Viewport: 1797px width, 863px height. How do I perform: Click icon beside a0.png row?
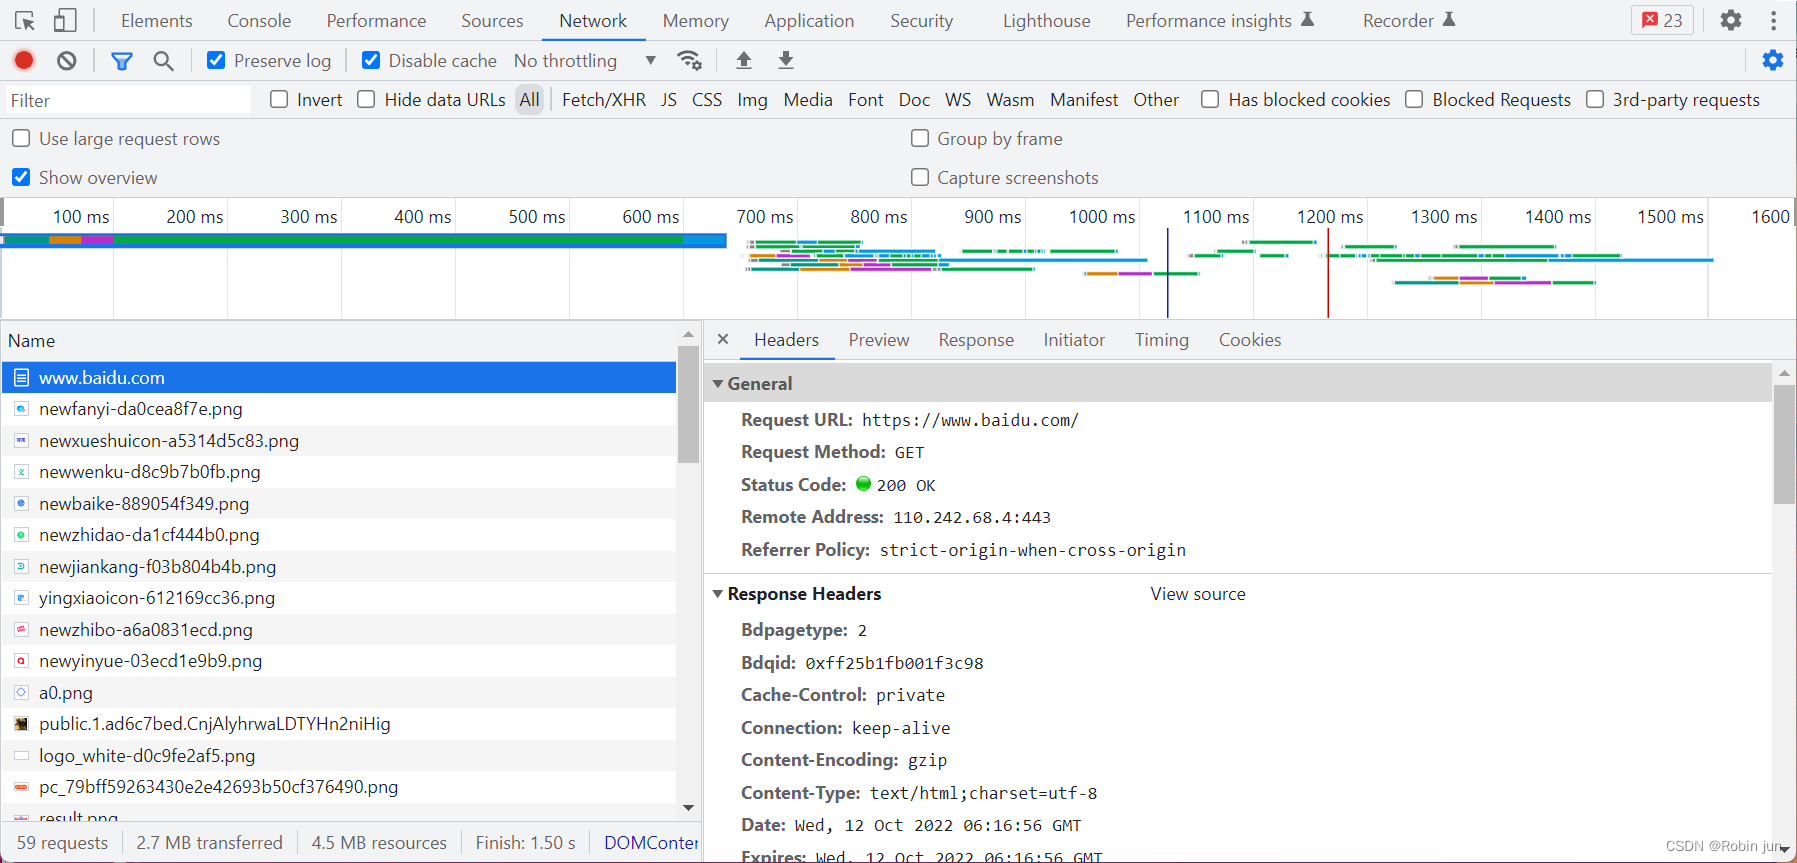tap(21, 692)
